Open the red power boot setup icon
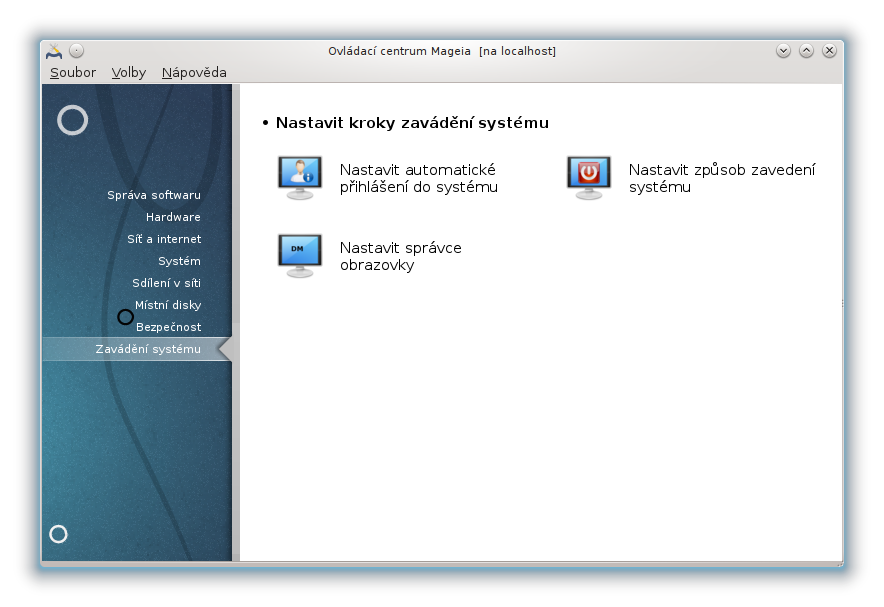This screenshot has height=607, width=884. 589,178
